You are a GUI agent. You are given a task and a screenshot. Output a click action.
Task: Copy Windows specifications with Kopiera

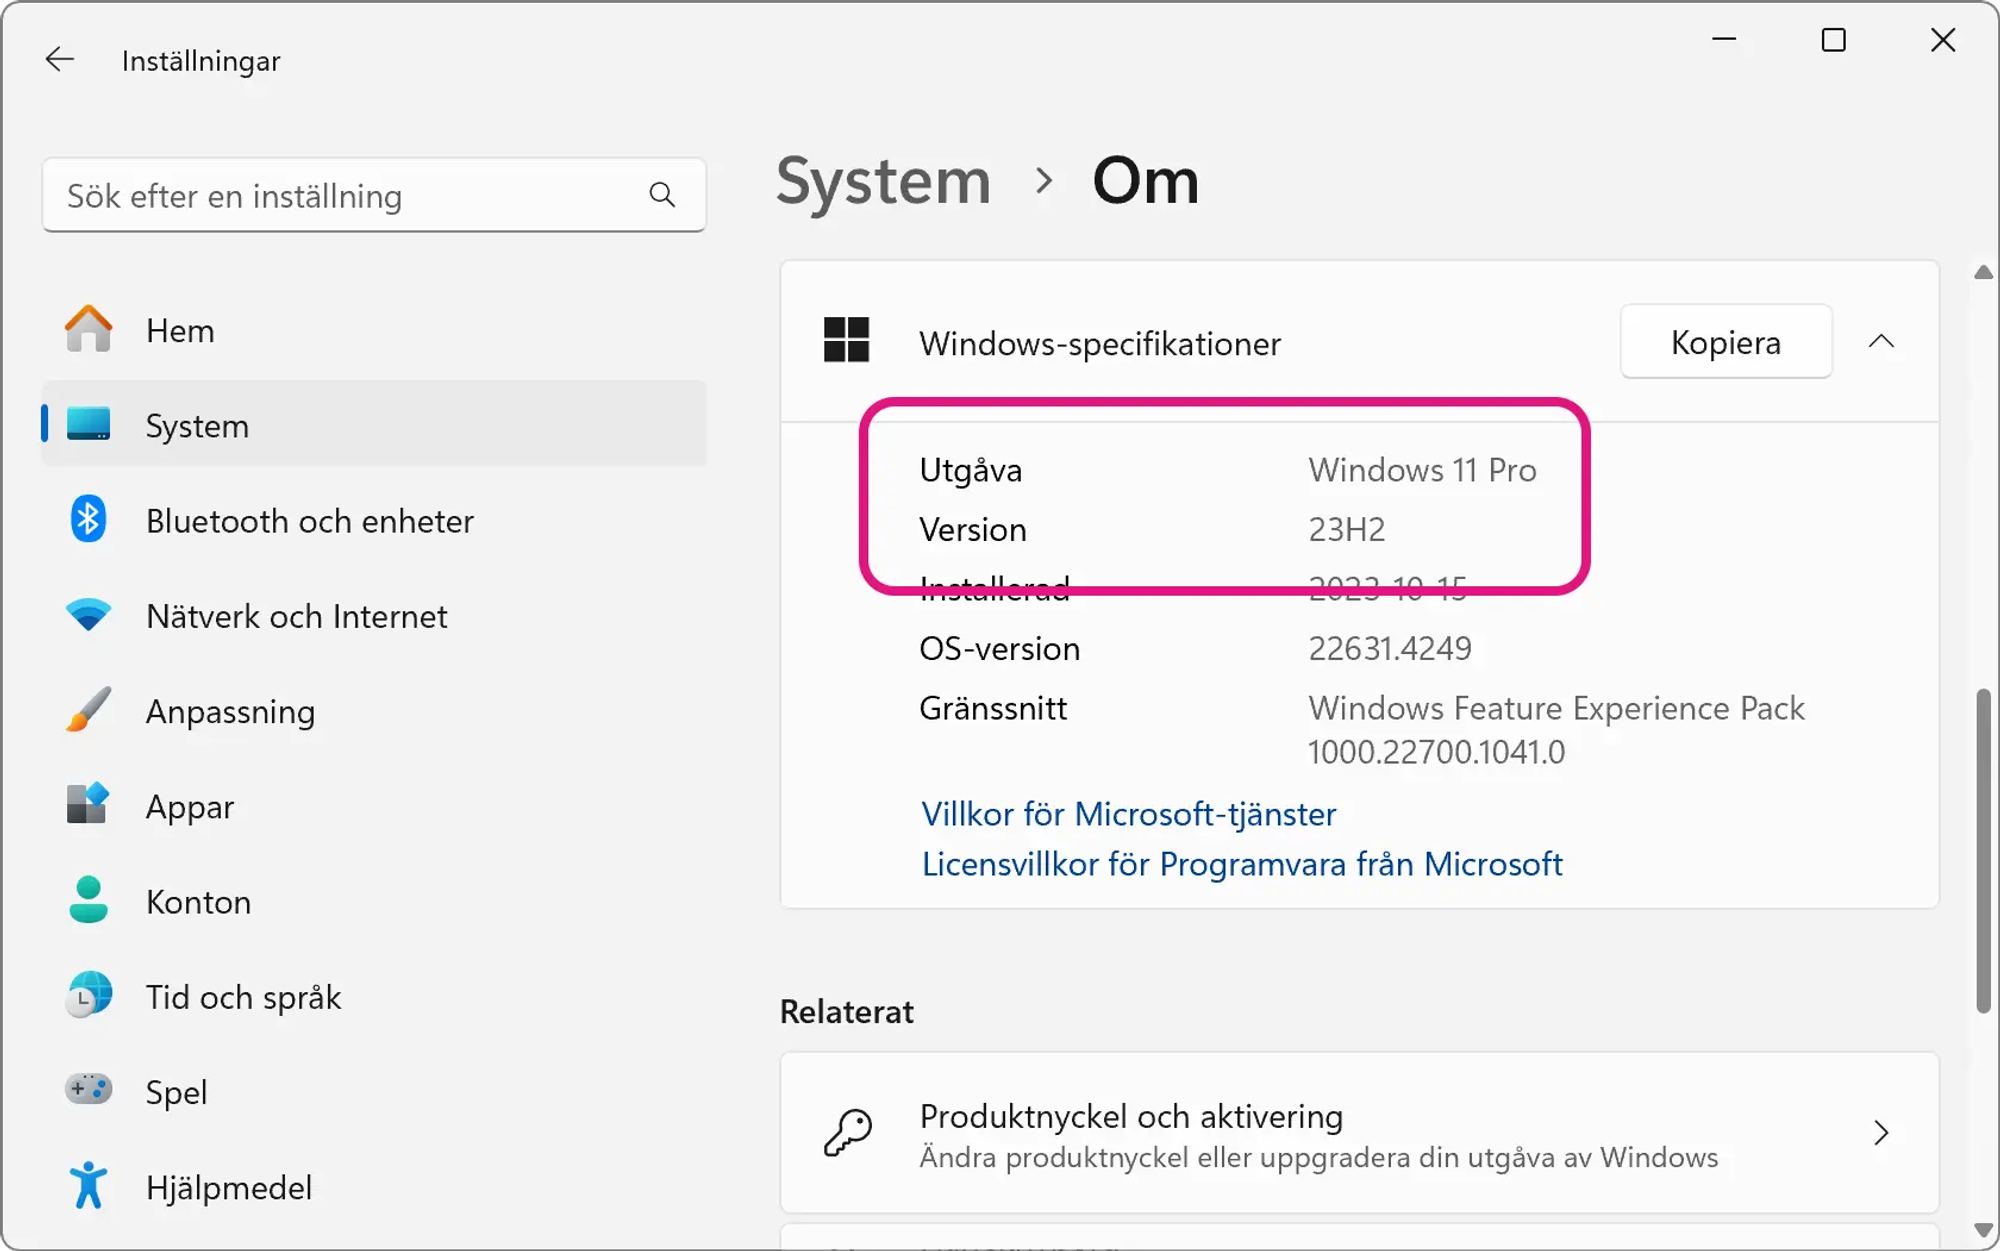click(x=1726, y=341)
